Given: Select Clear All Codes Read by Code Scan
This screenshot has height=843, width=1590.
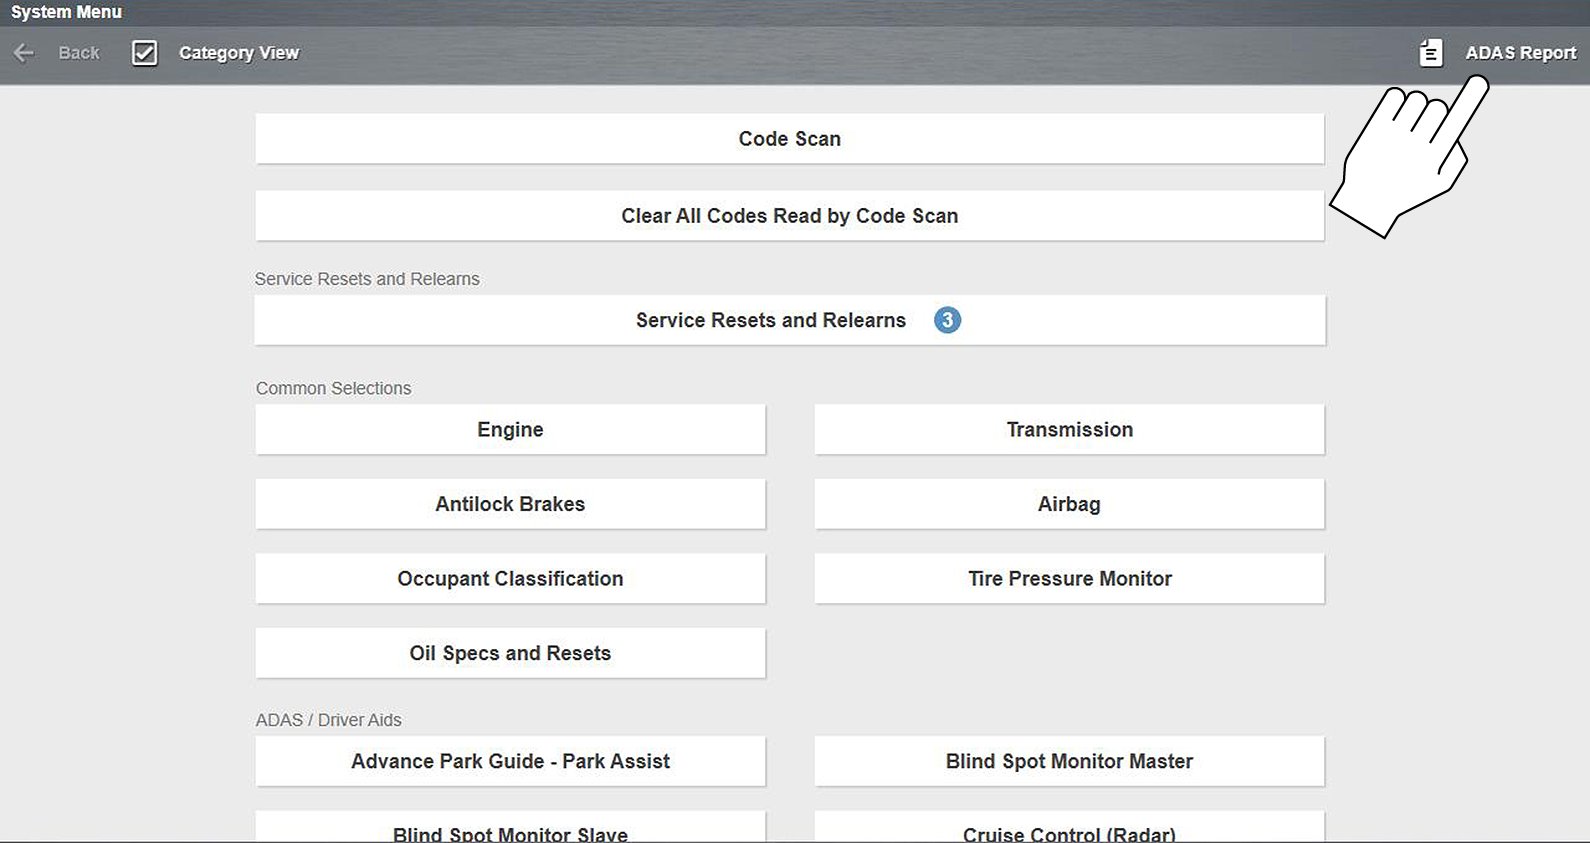Looking at the screenshot, I should [789, 216].
